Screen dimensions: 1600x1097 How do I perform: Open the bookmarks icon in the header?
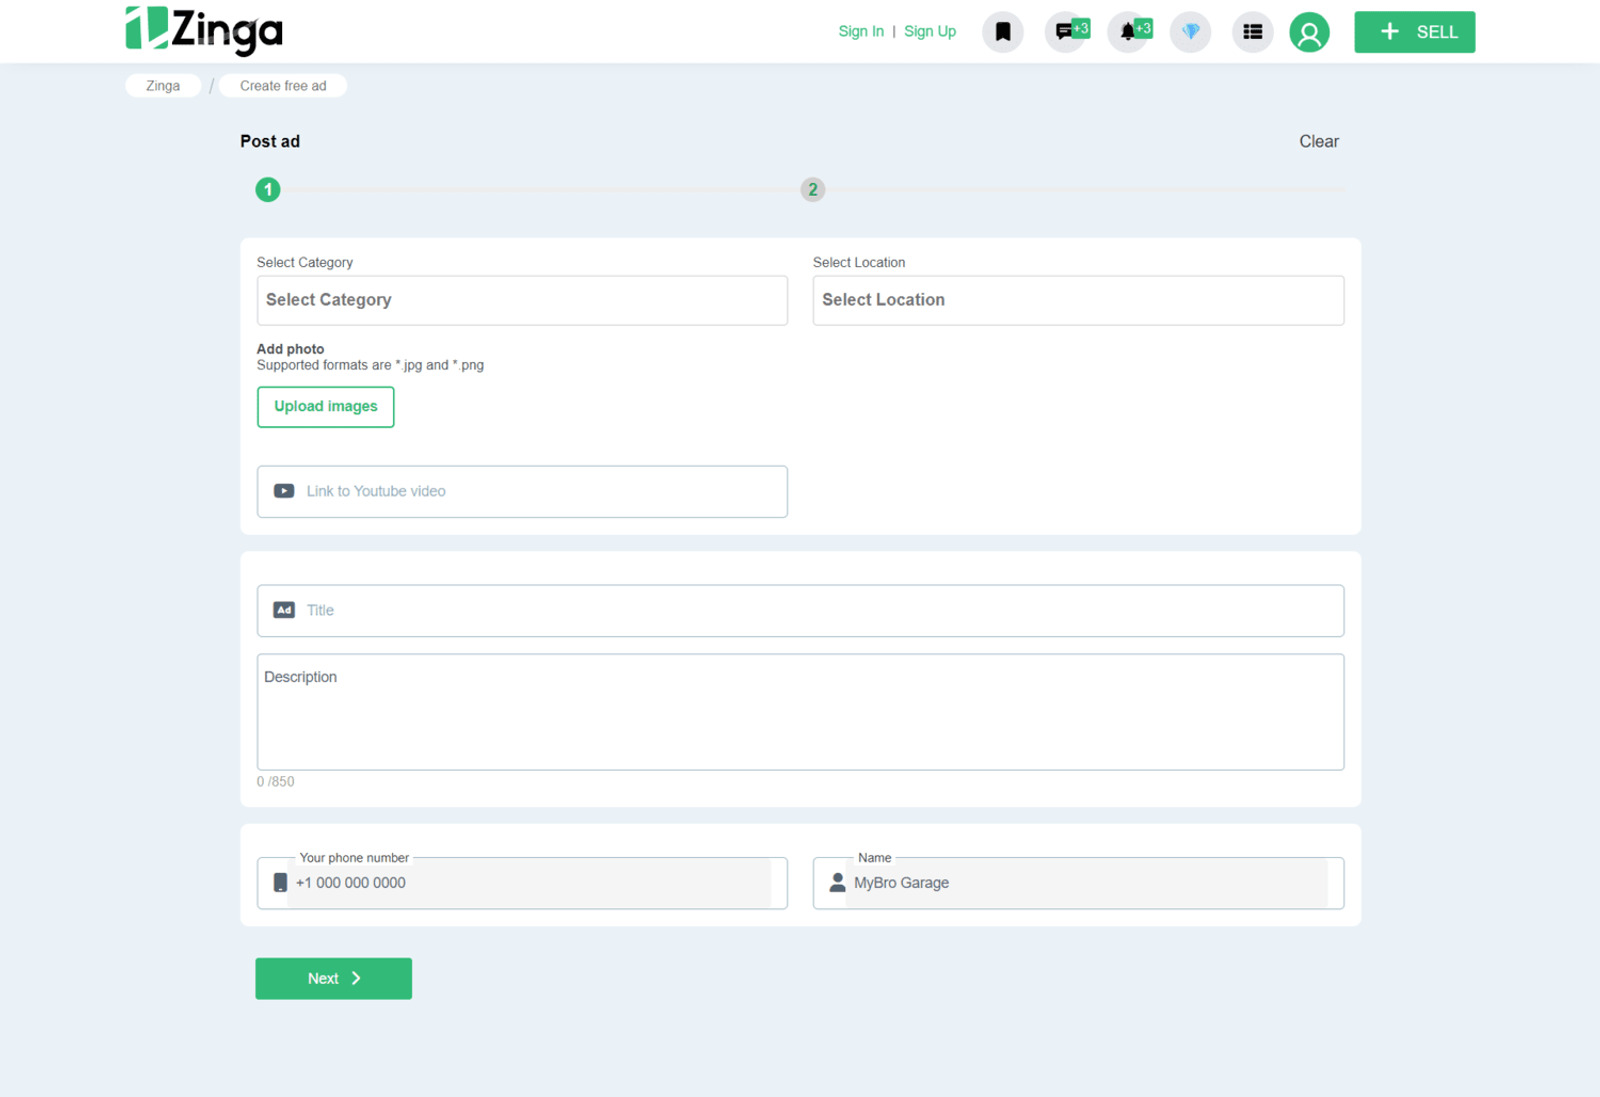pyautogui.click(x=1002, y=31)
